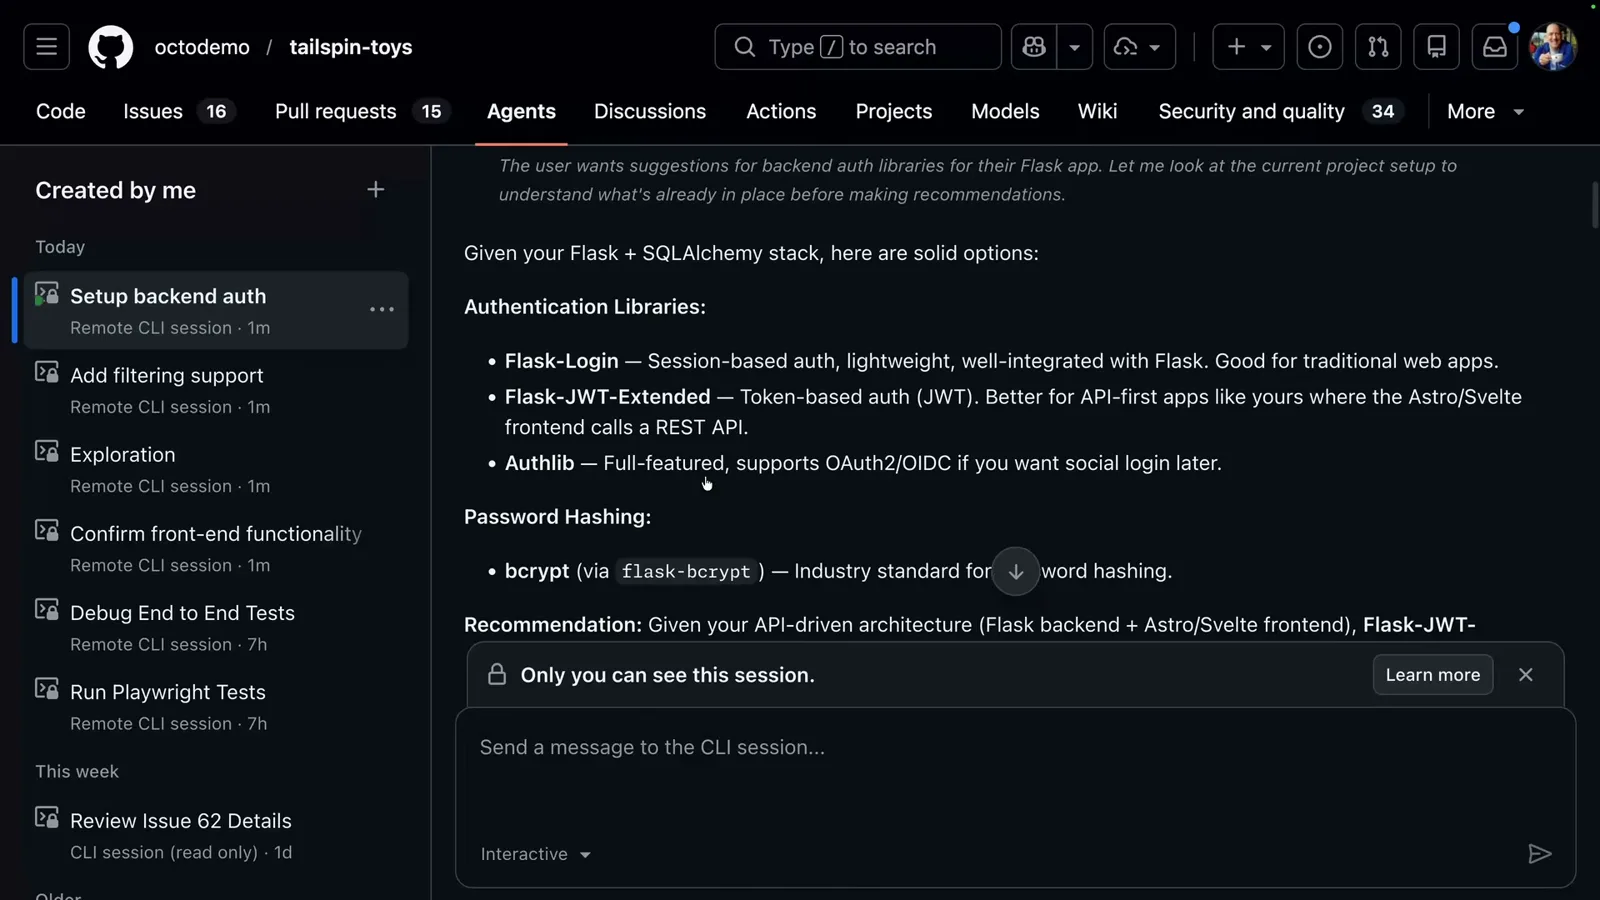Image resolution: width=1600 pixels, height=900 pixels.
Task: Open the hamburger navigation menu
Action: point(46,47)
